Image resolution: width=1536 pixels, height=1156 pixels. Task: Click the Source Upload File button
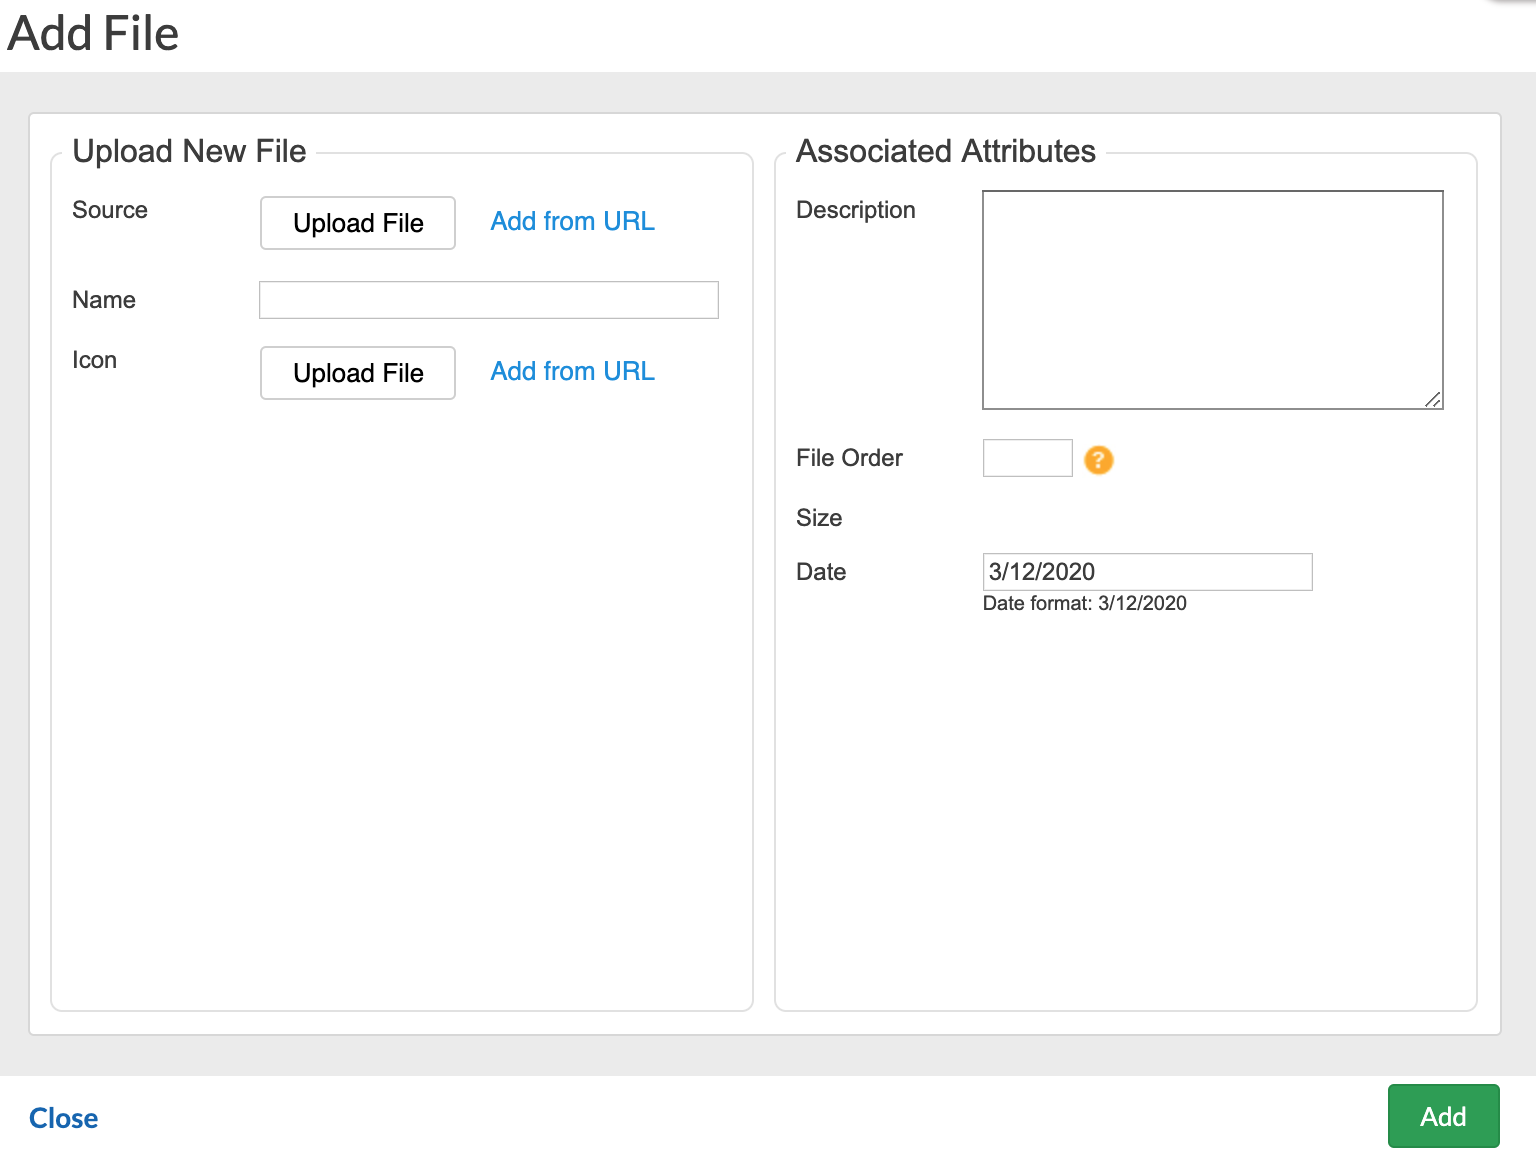pos(358,223)
